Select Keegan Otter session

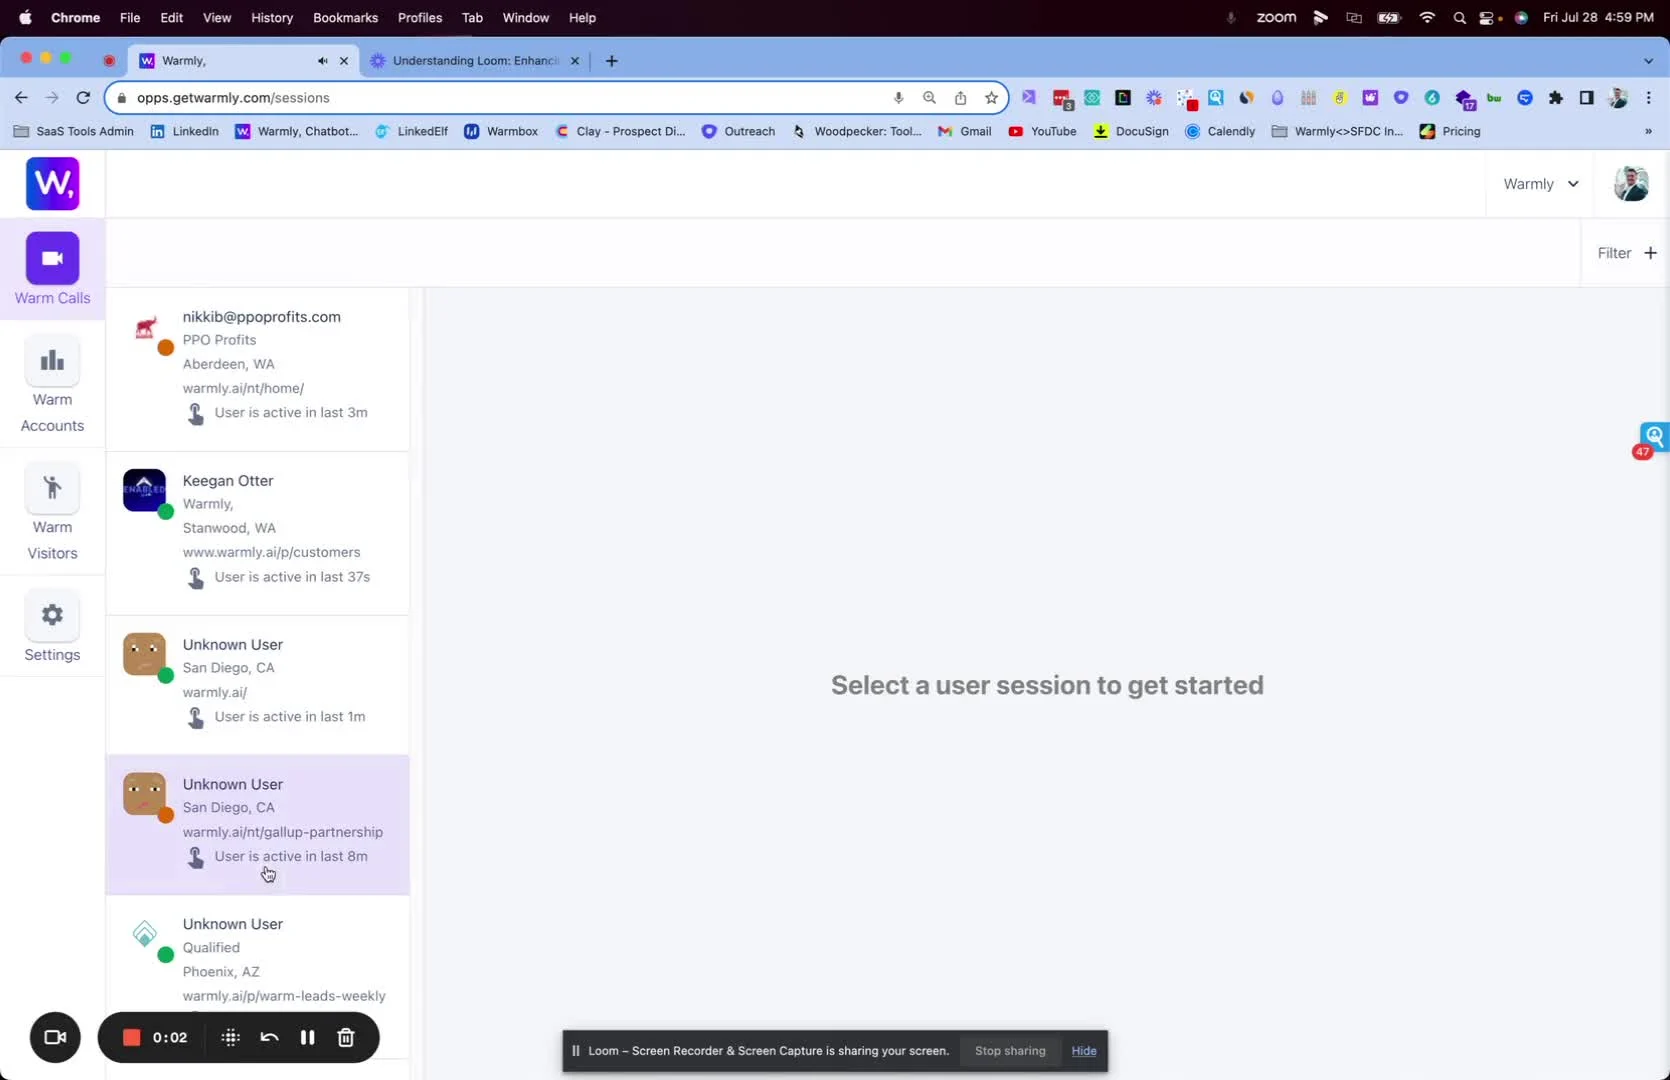[x=258, y=533]
